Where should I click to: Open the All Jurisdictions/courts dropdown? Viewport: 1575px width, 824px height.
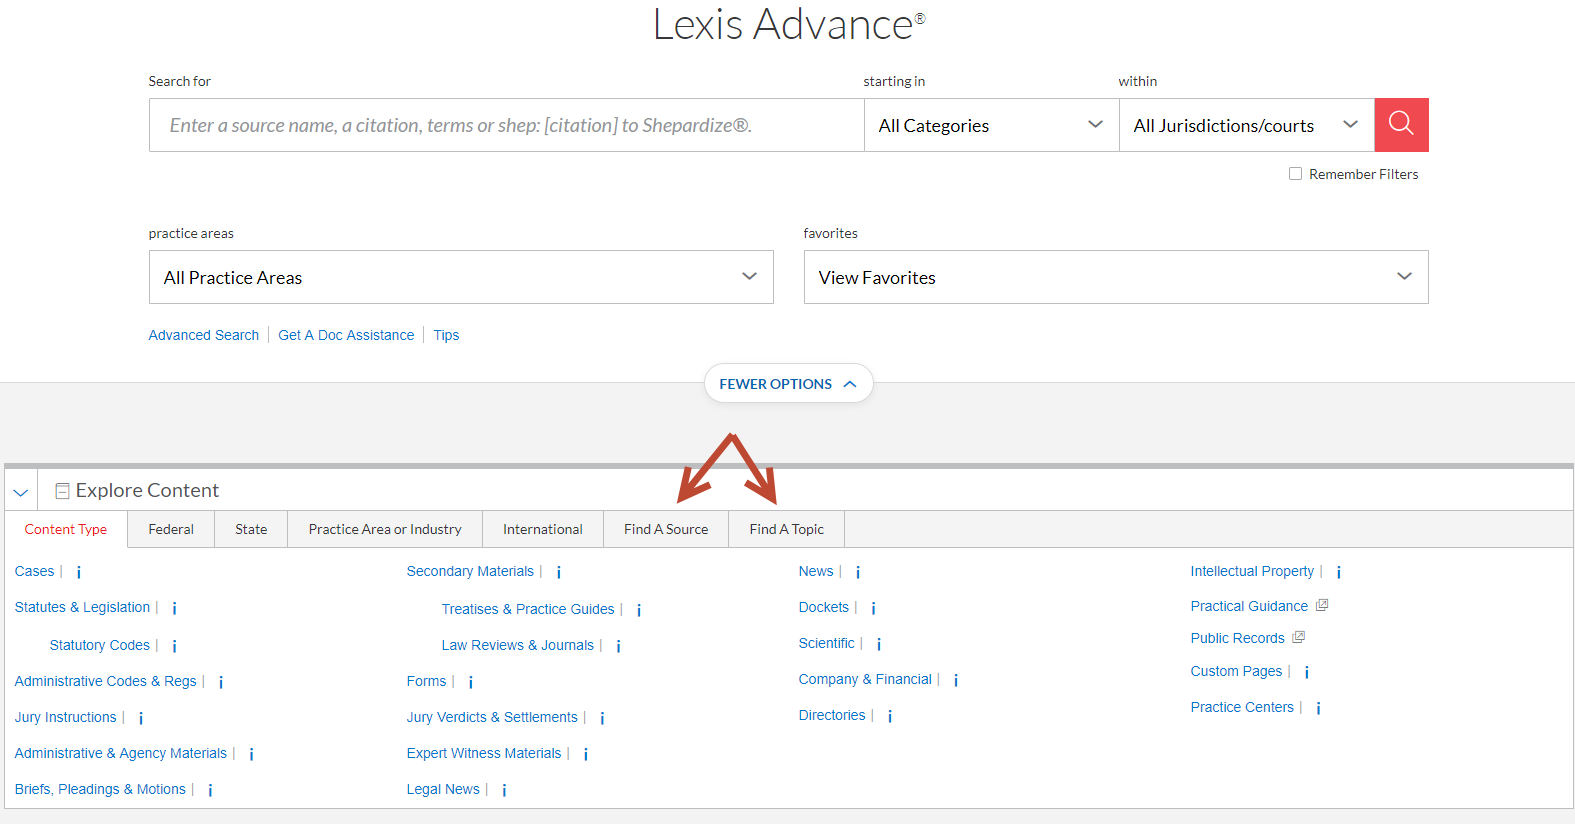coord(1247,125)
